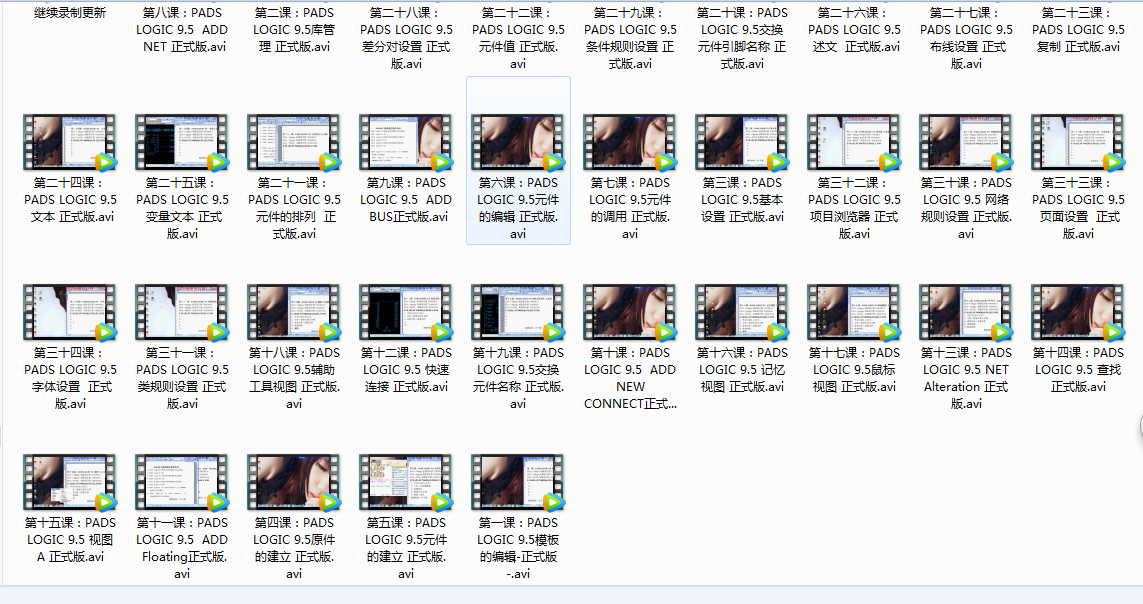Select the 第十九课 交换元件名称 video thumbnail
This screenshot has width=1143, height=604.
pyautogui.click(x=518, y=313)
